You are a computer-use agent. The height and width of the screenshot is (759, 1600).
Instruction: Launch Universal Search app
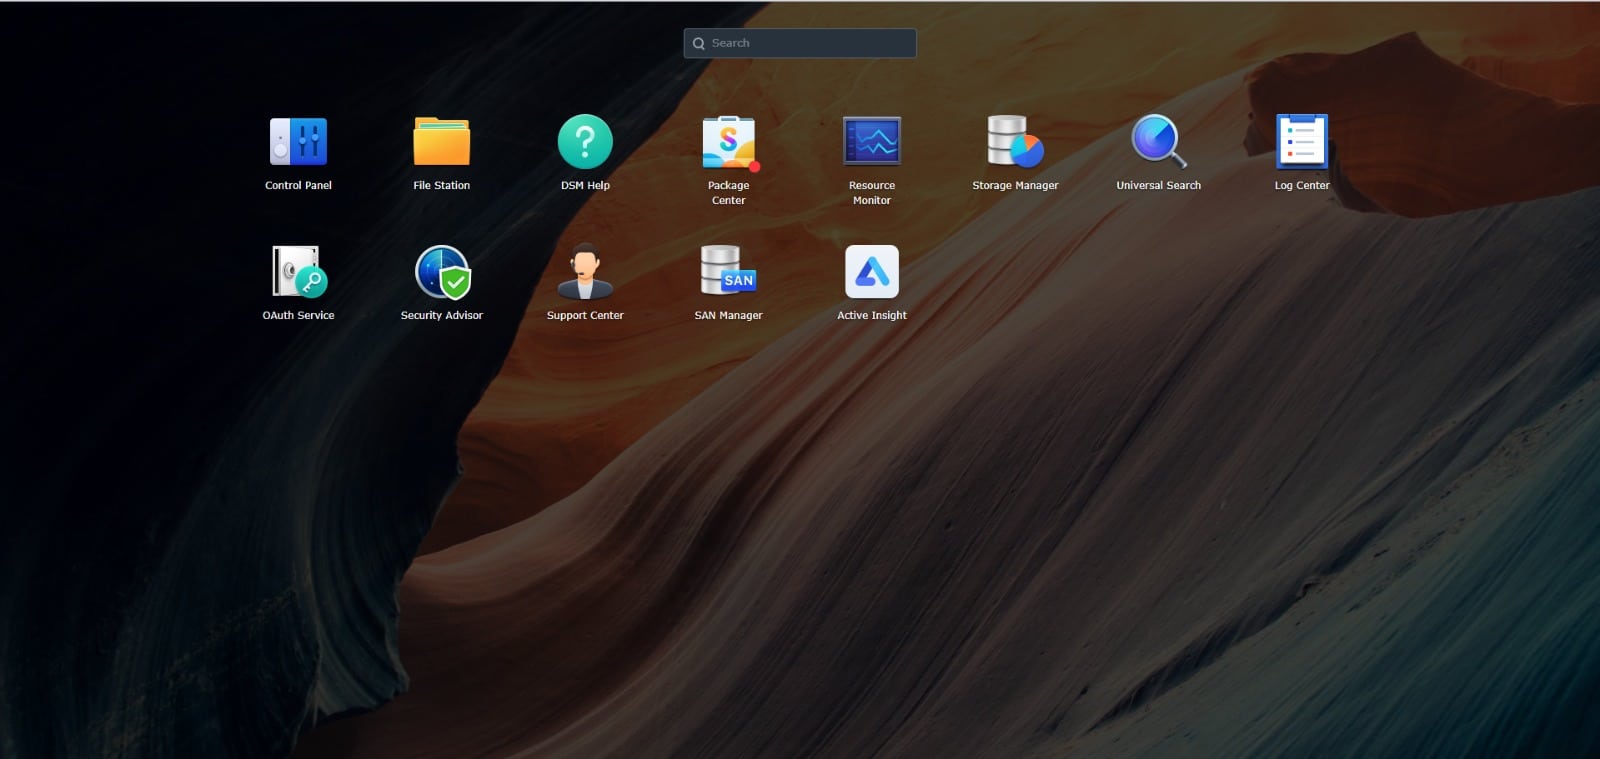(x=1158, y=142)
